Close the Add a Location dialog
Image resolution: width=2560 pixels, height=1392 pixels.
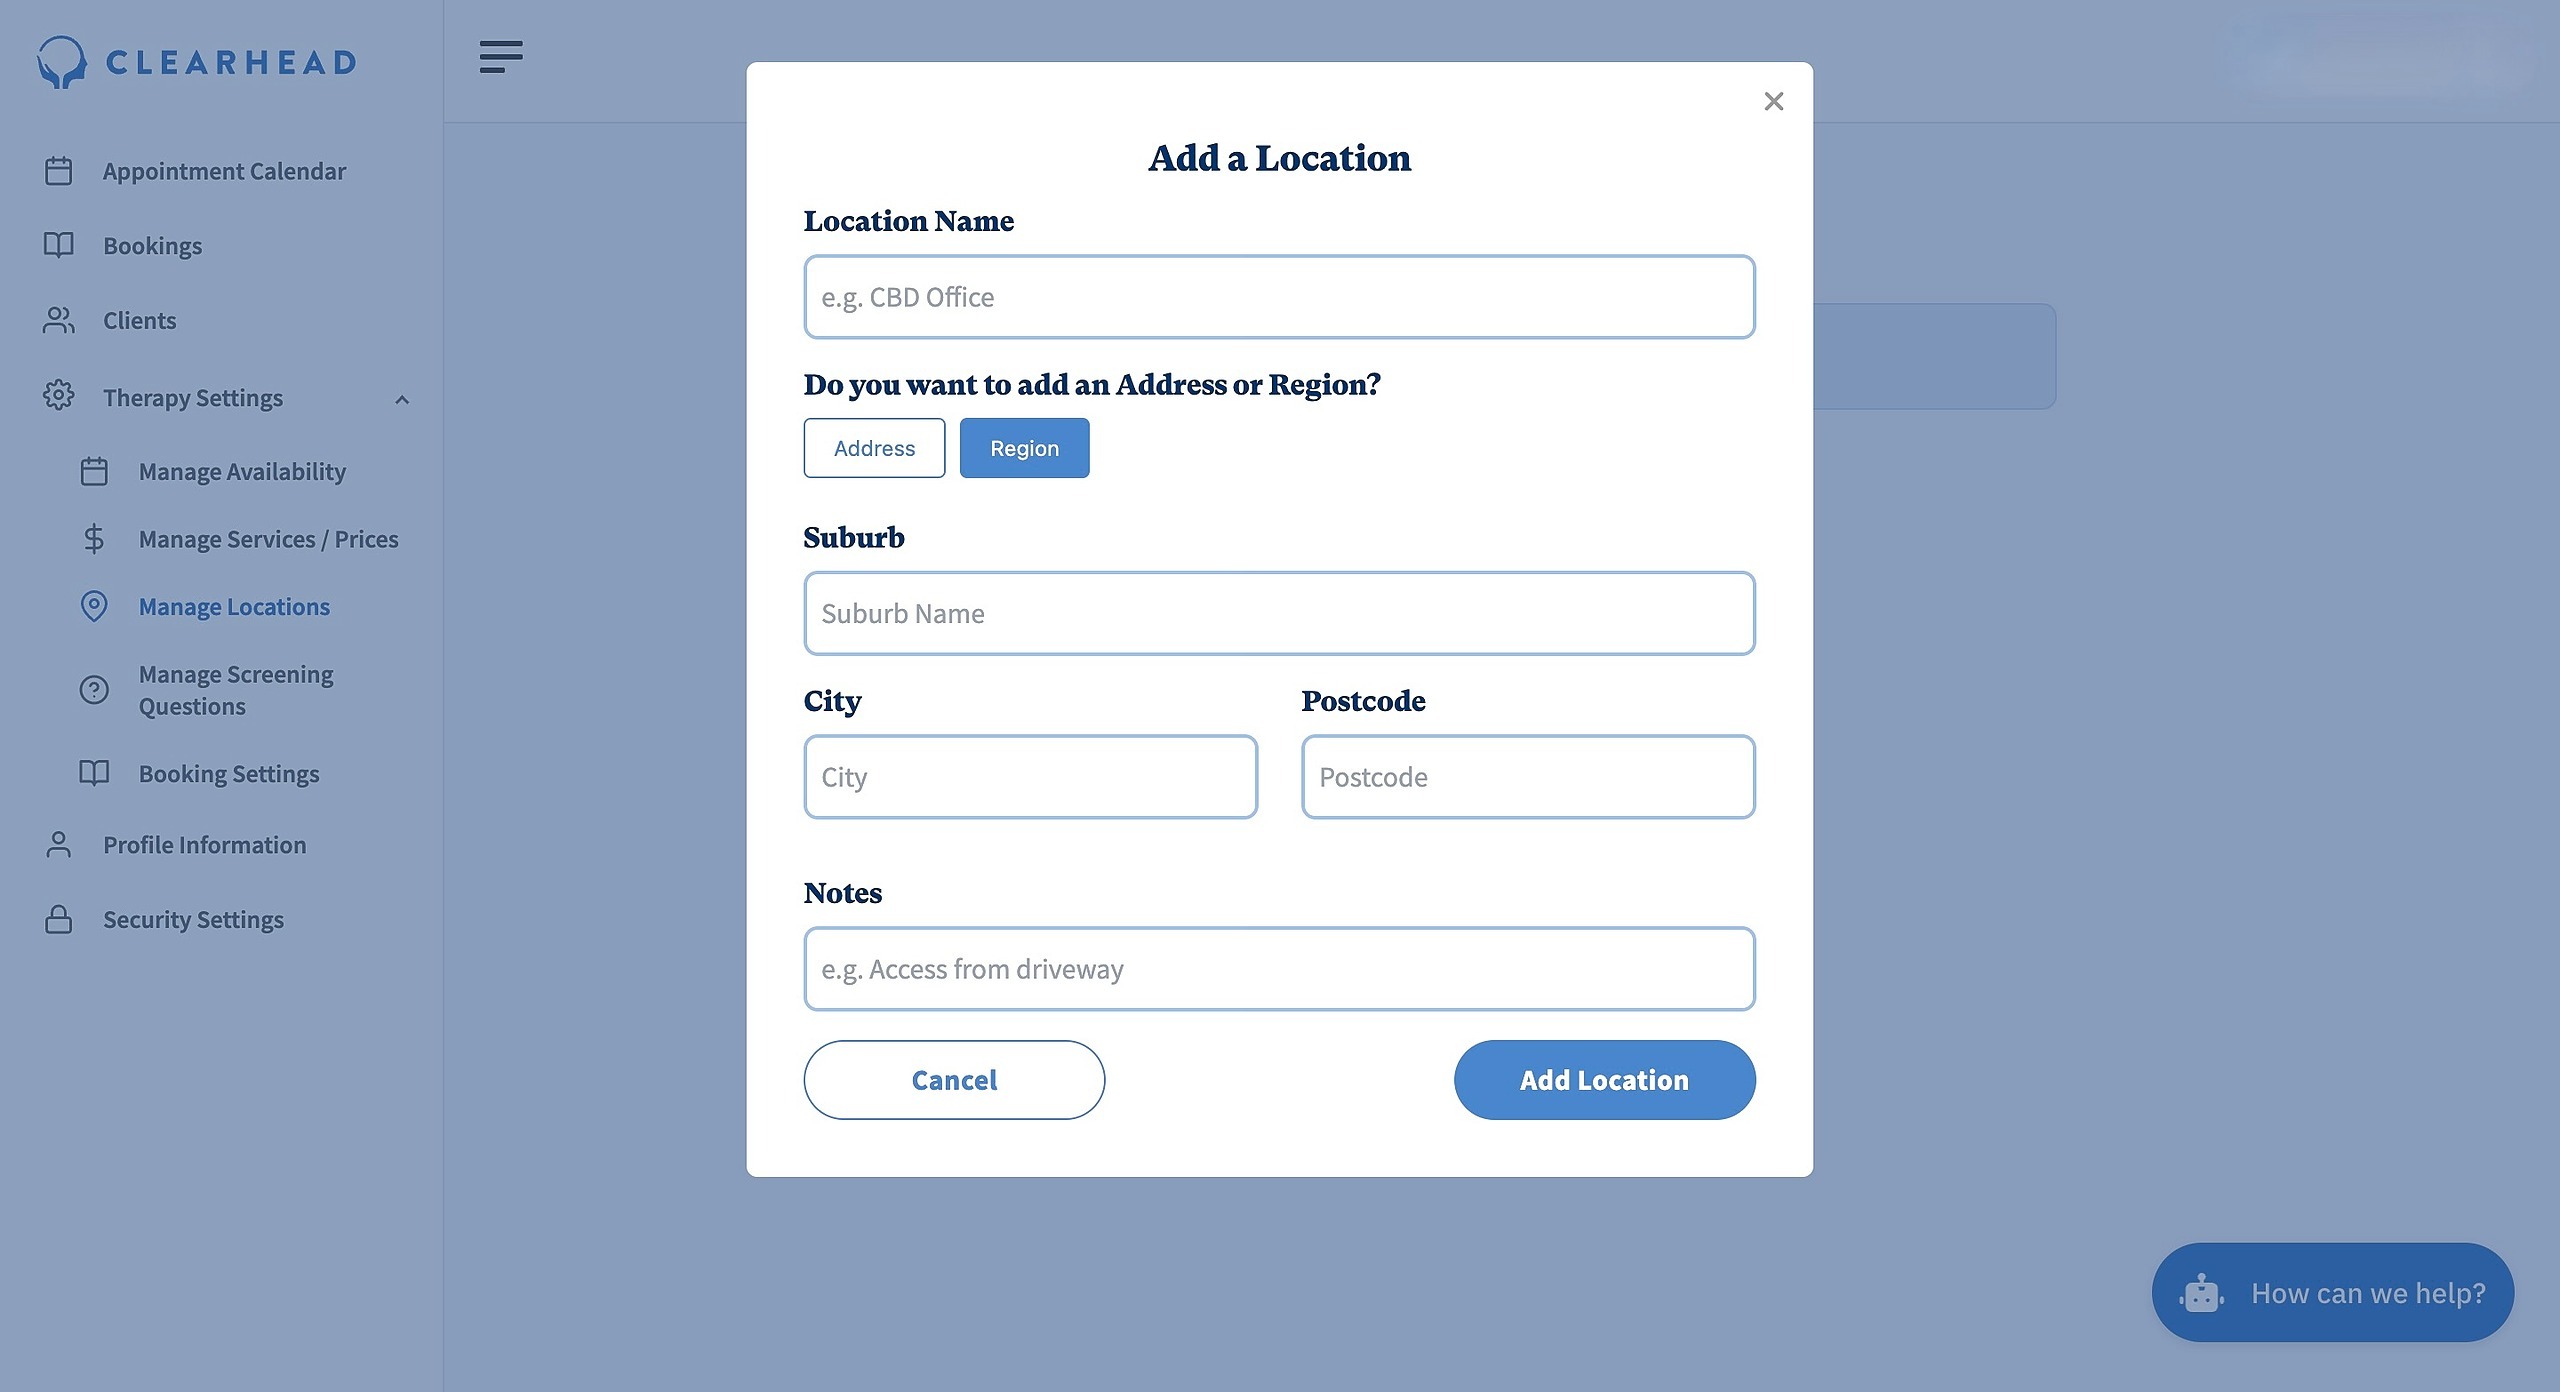point(1773,101)
